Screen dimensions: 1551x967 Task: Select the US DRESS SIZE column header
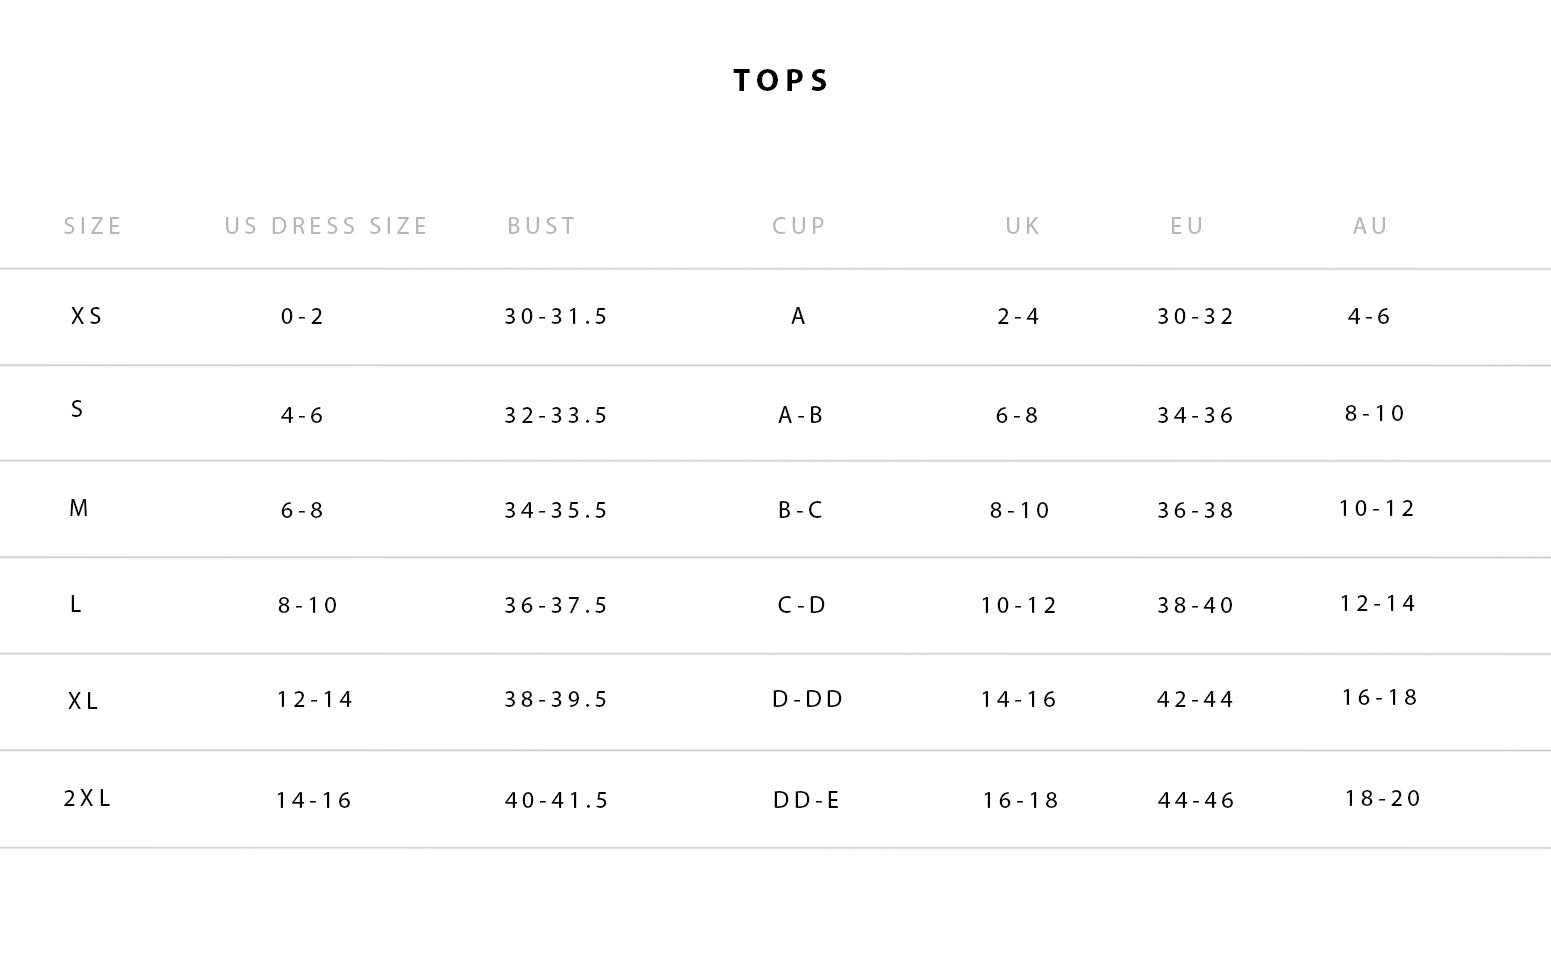pyautogui.click(x=326, y=226)
